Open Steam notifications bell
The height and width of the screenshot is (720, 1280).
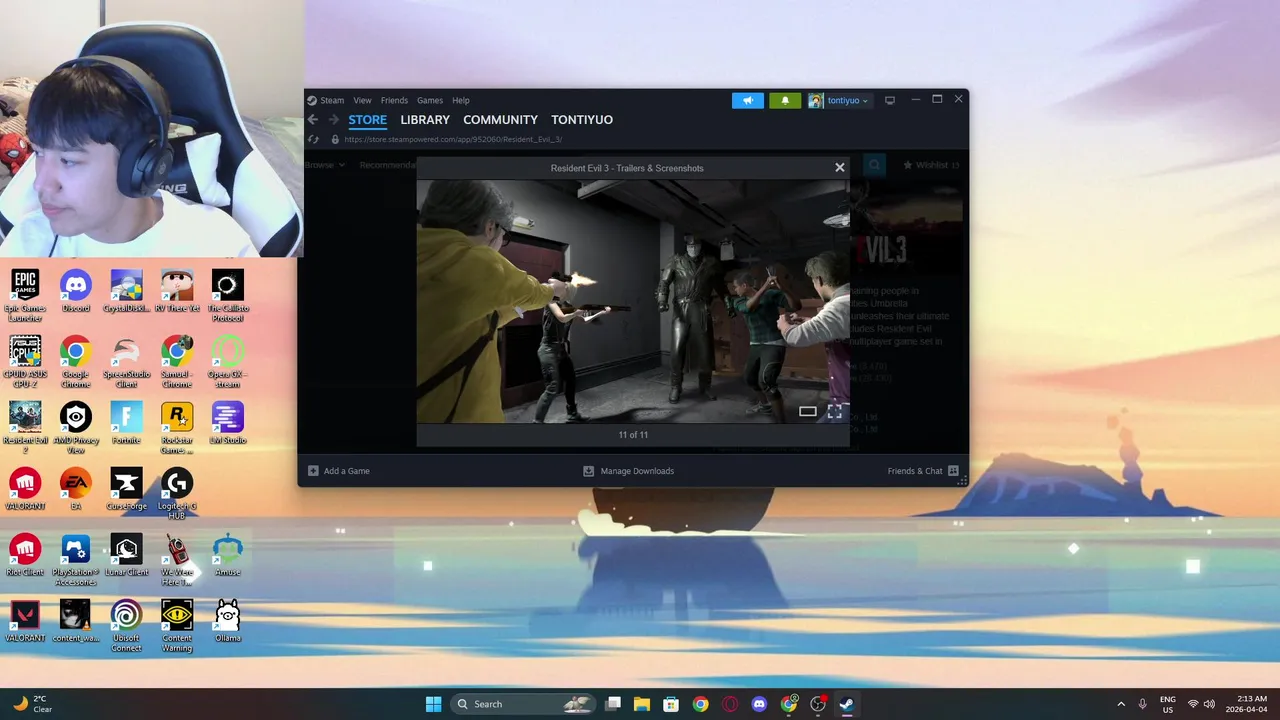[785, 100]
